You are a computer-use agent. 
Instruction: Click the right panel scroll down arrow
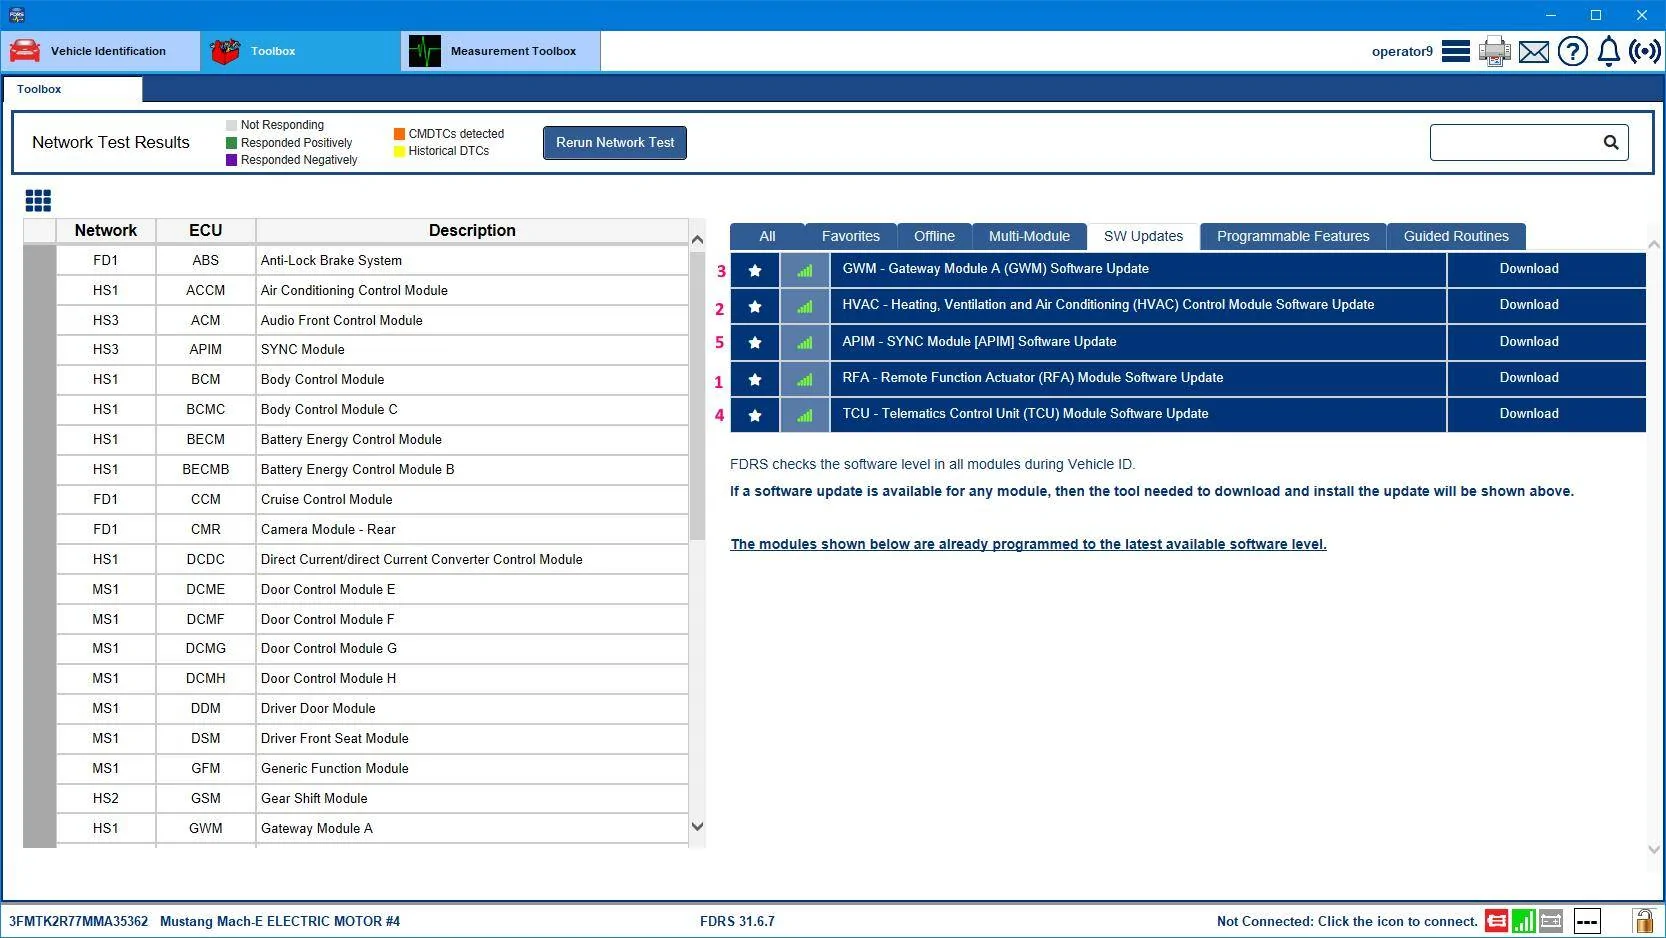(1654, 849)
